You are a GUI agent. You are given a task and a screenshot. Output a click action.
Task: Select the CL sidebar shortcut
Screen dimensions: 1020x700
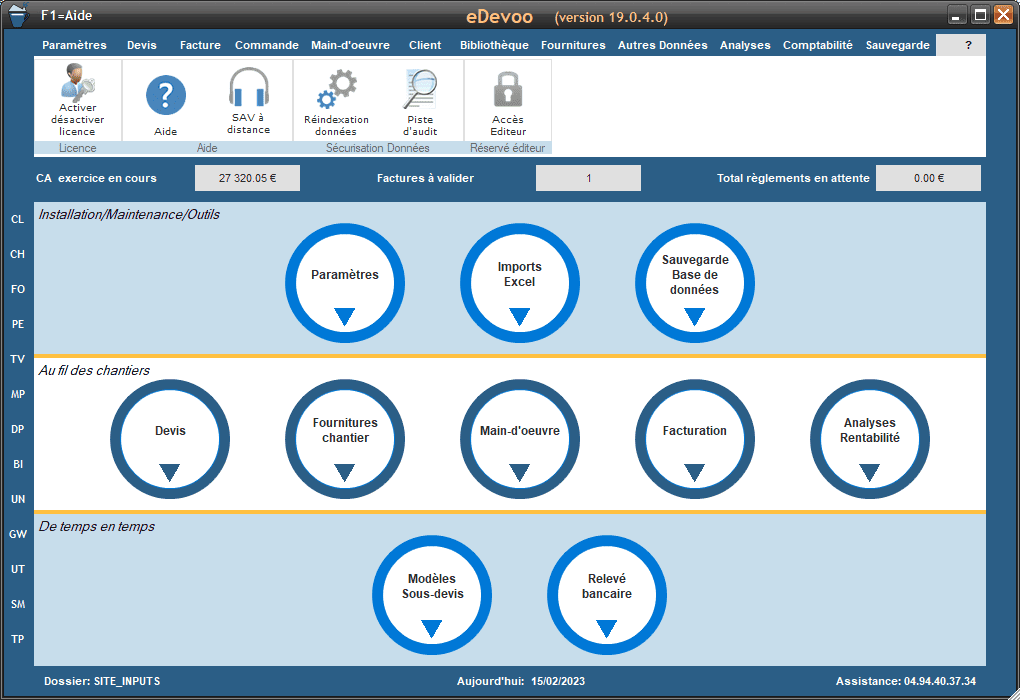(18, 219)
